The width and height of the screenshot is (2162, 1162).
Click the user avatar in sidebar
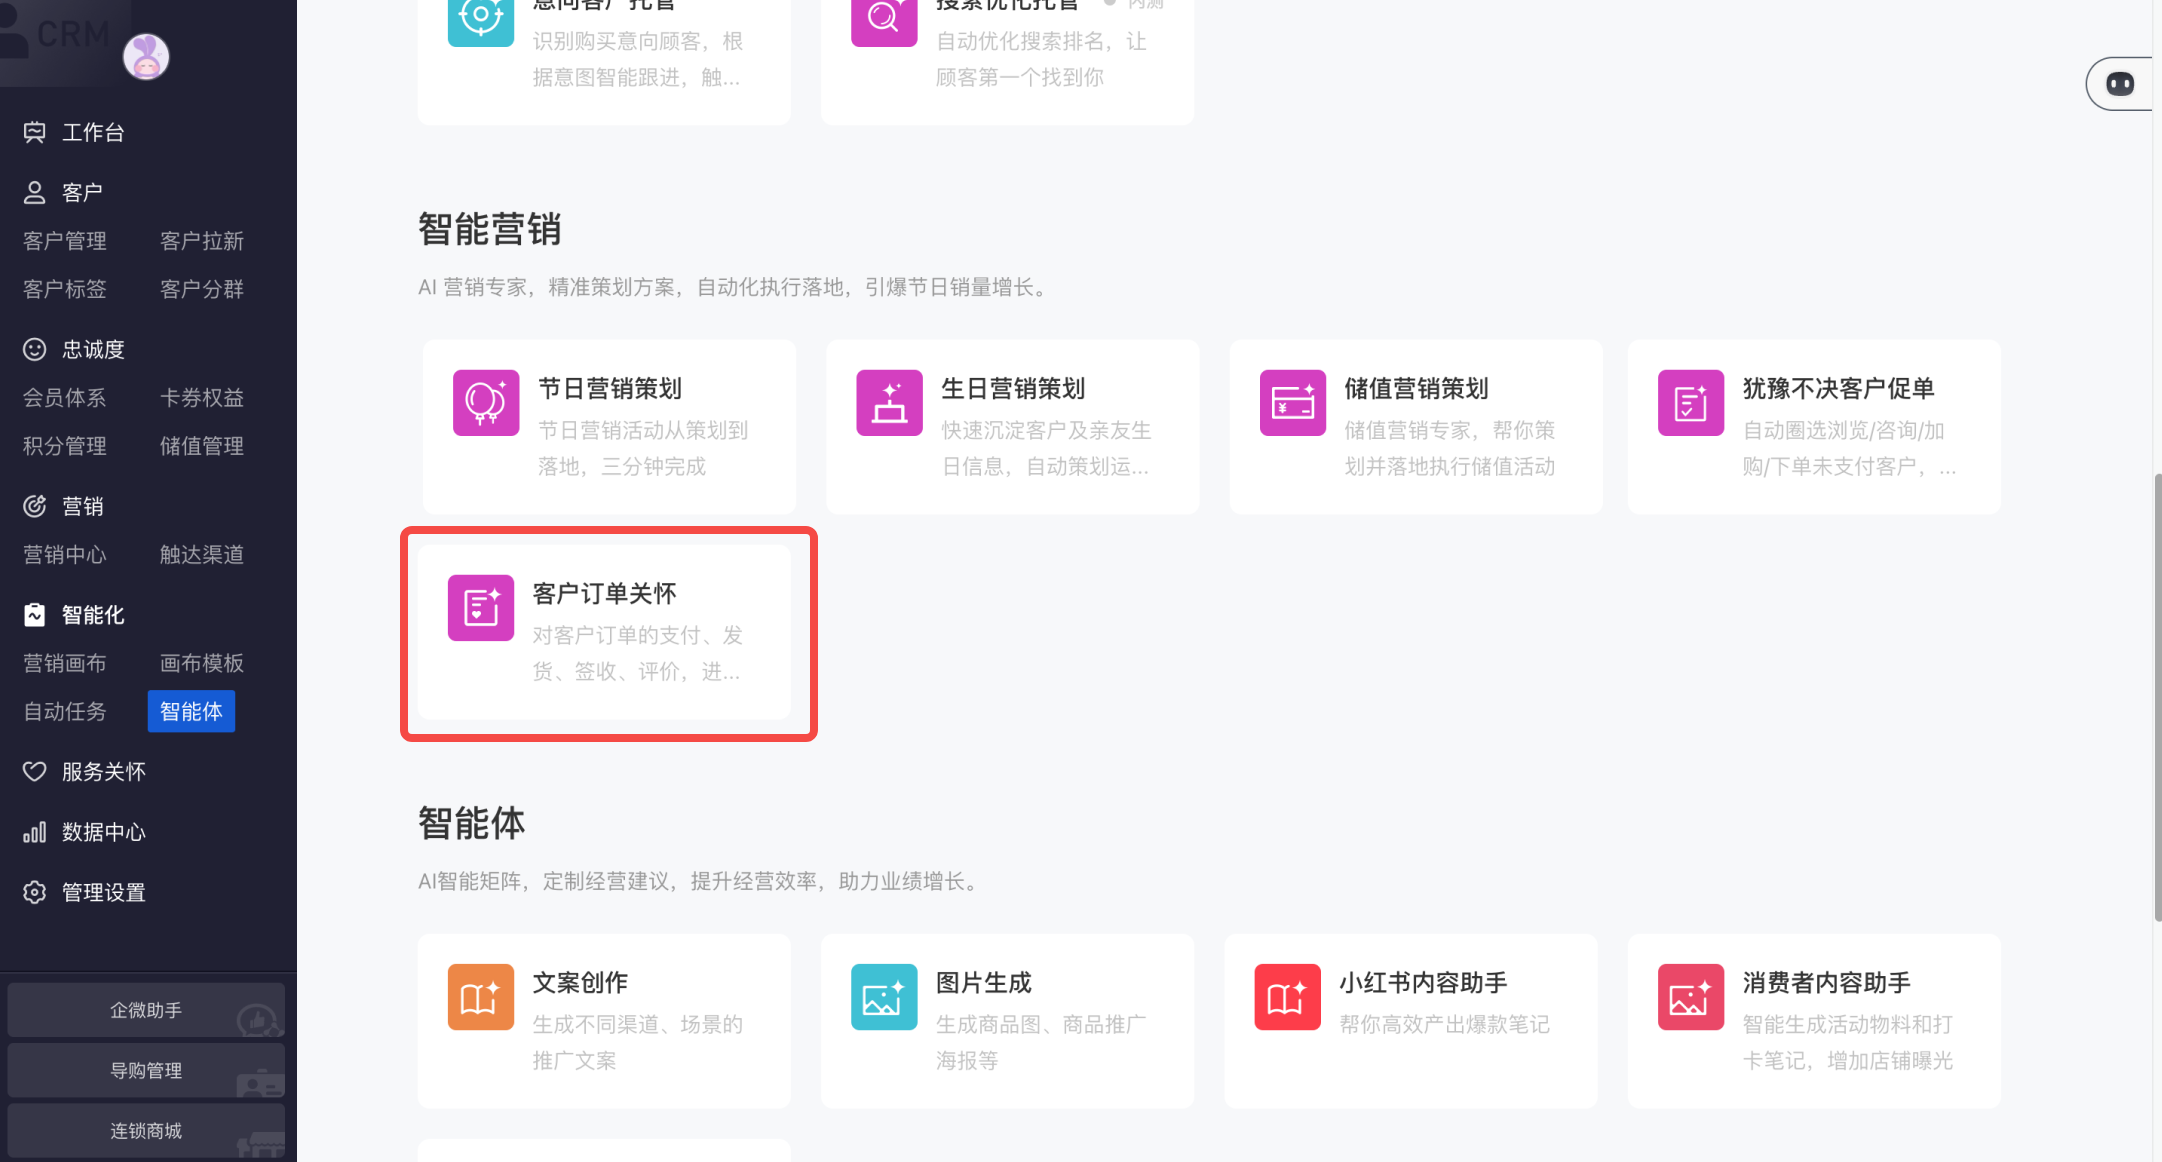pyautogui.click(x=146, y=57)
